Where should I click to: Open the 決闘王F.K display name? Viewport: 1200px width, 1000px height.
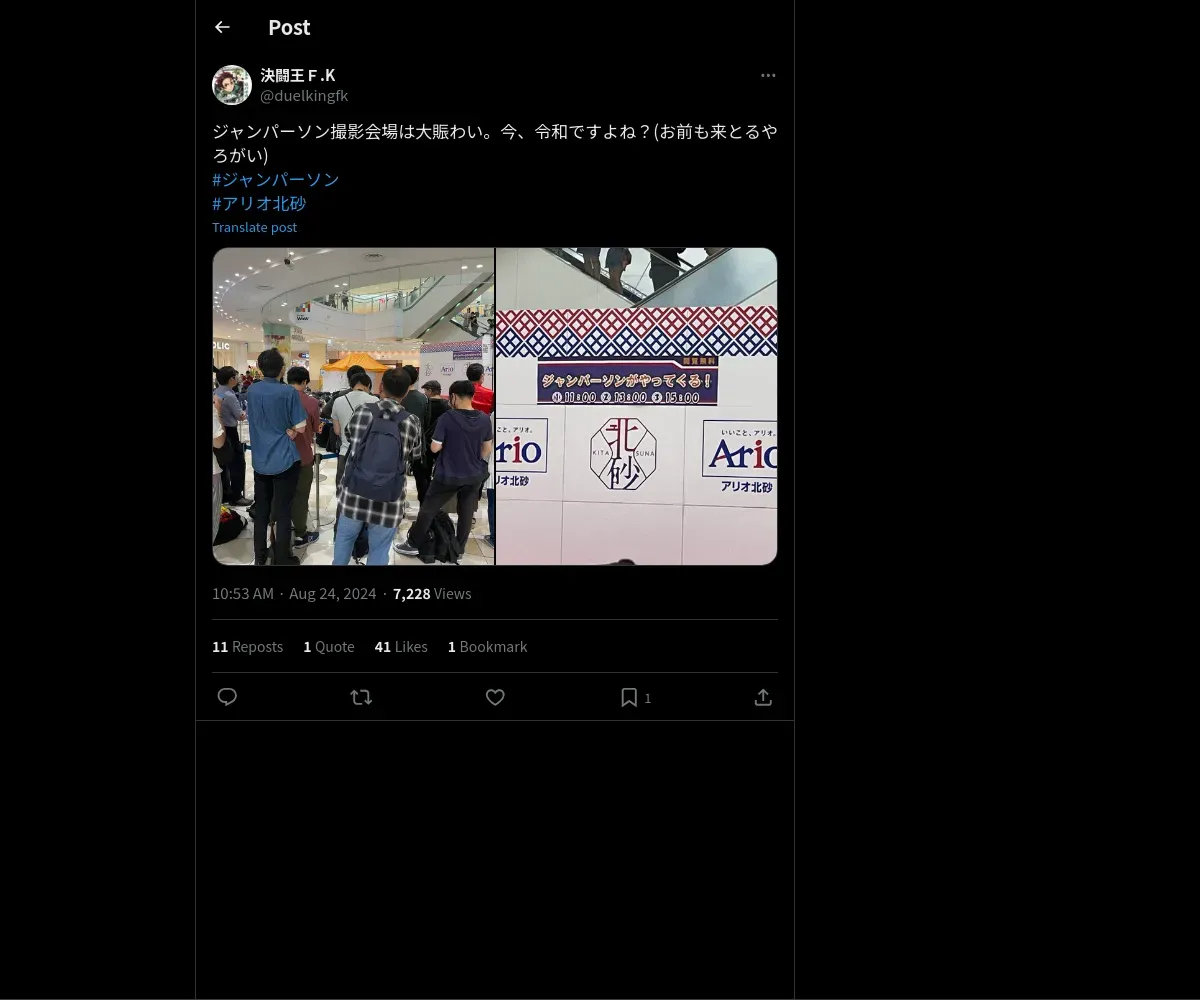click(298, 75)
